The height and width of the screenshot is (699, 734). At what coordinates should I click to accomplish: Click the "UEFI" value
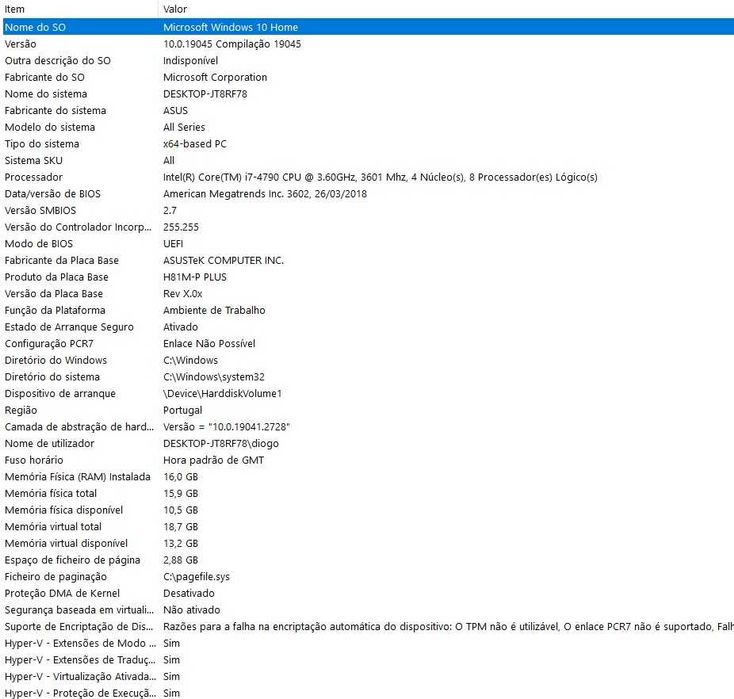coord(173,243)
